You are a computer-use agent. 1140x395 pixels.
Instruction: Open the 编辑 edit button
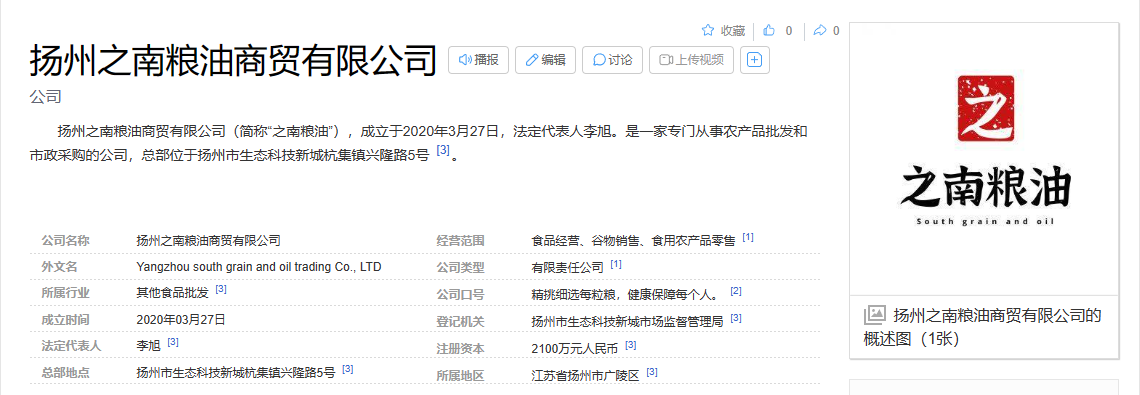(x=545, y=60)
